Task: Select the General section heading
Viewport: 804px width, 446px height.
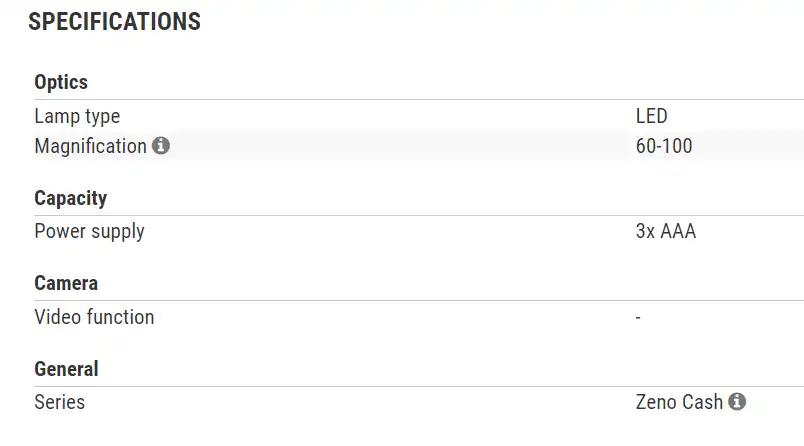Action: click(66, 369)
